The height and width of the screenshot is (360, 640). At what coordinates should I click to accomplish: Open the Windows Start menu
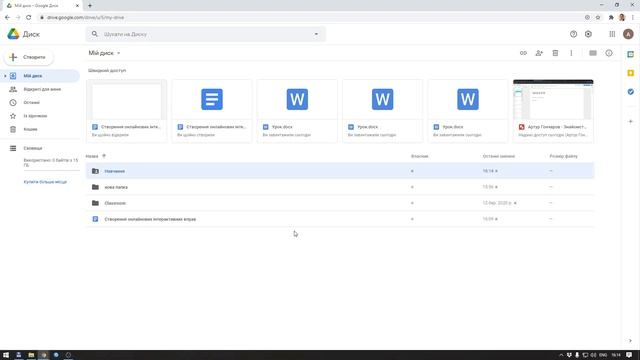pyautogui.click(x=6, y=355)
